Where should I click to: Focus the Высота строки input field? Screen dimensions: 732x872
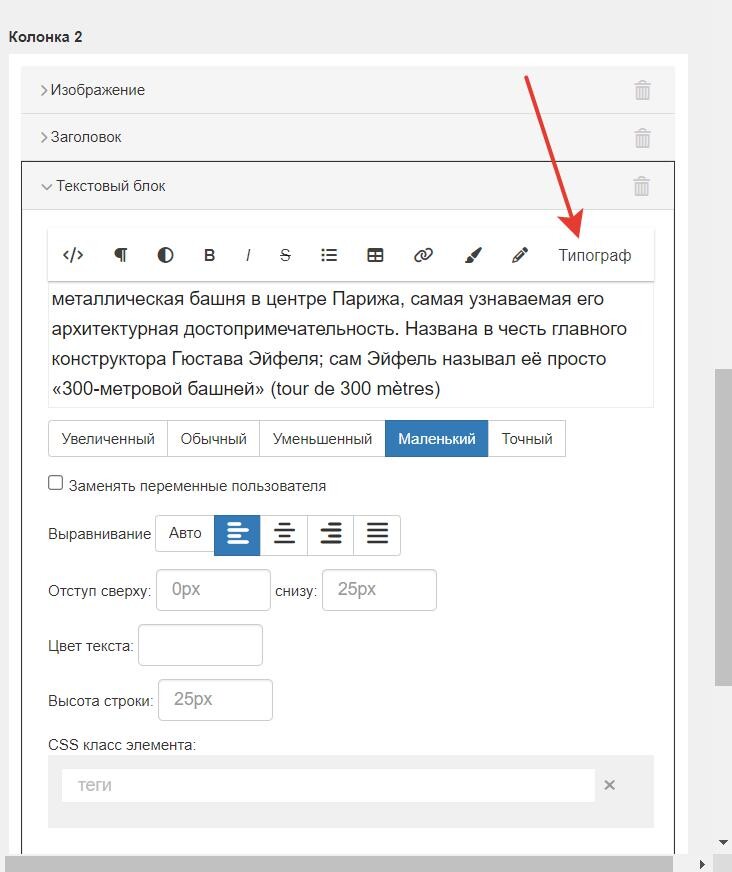[x=215, y=700]
